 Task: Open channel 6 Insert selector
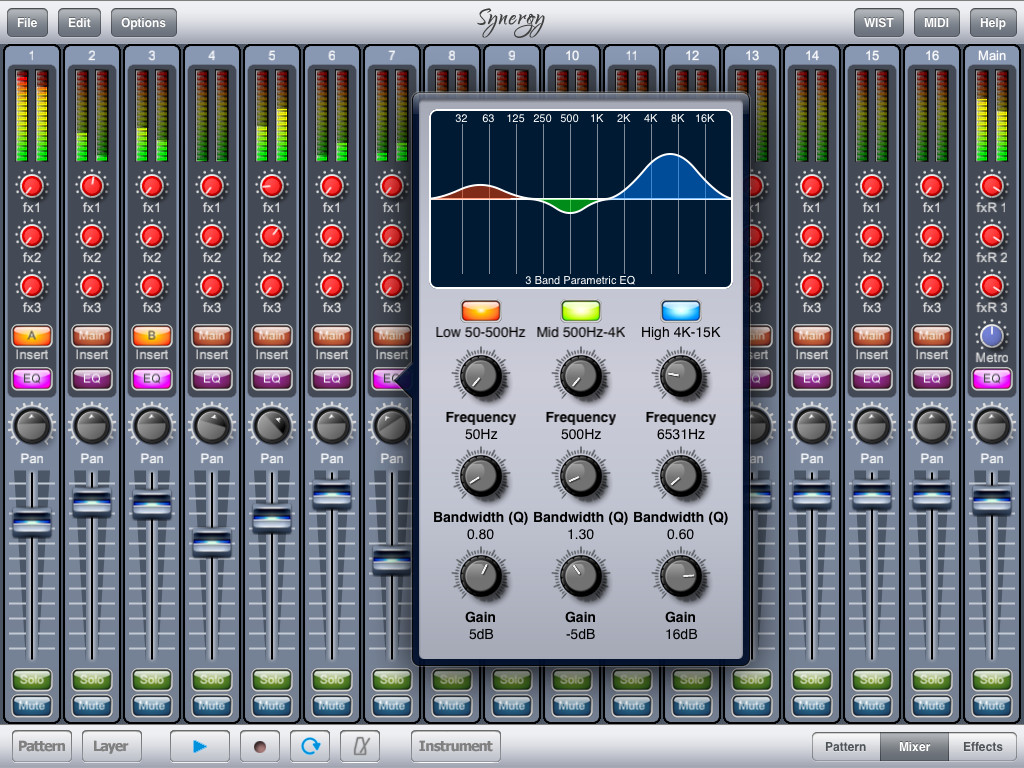pos(332,336)
